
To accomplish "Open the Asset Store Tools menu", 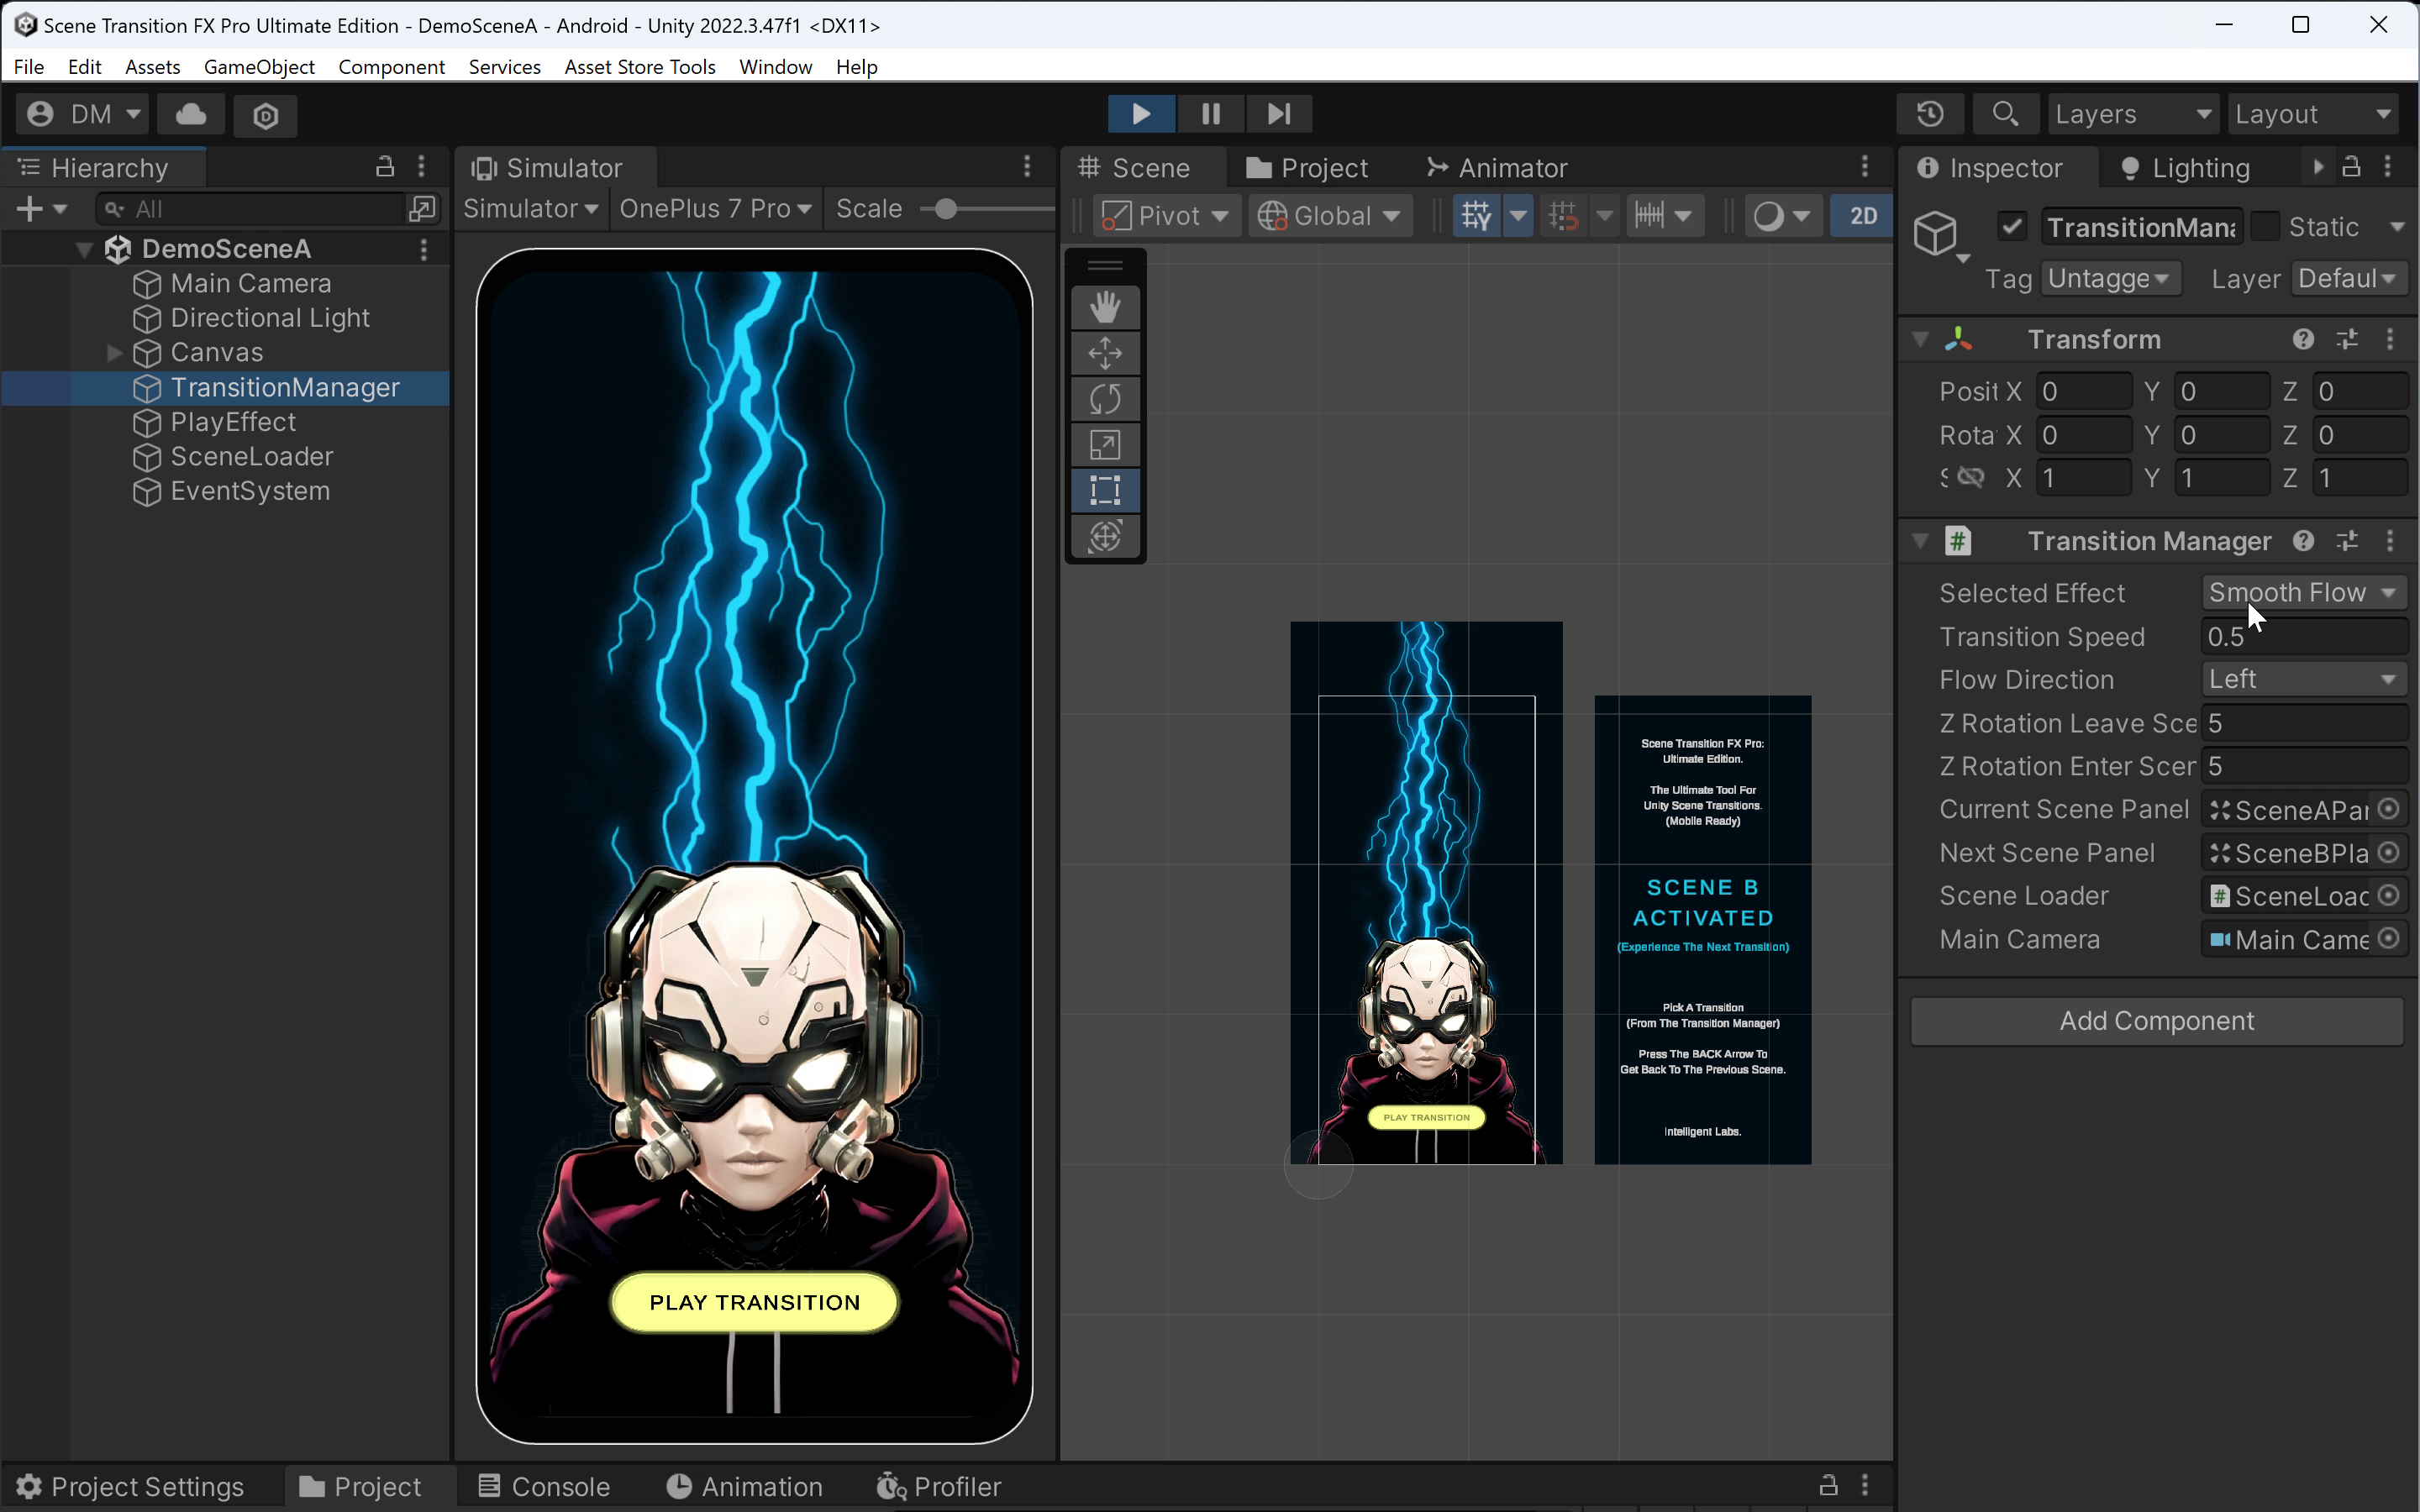I will point(640,67).
